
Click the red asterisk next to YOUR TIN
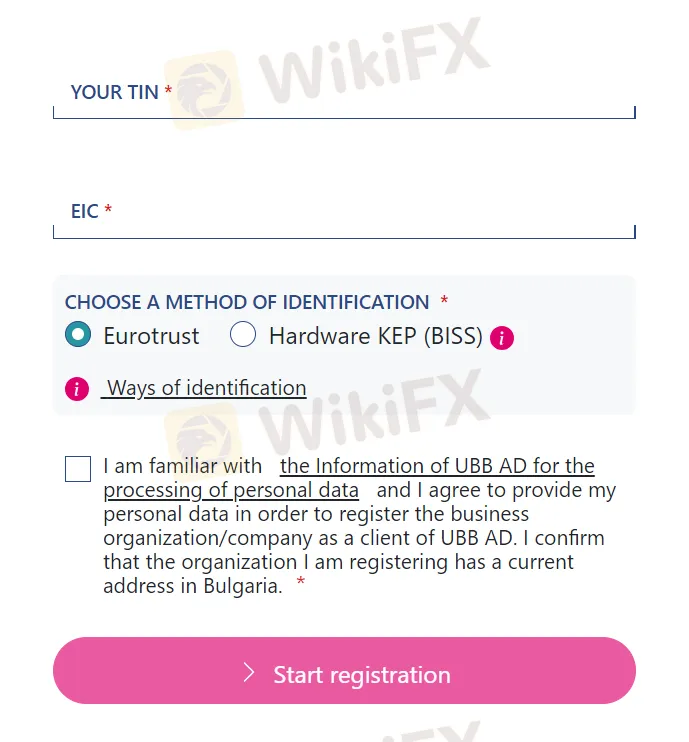pos(169,91)
